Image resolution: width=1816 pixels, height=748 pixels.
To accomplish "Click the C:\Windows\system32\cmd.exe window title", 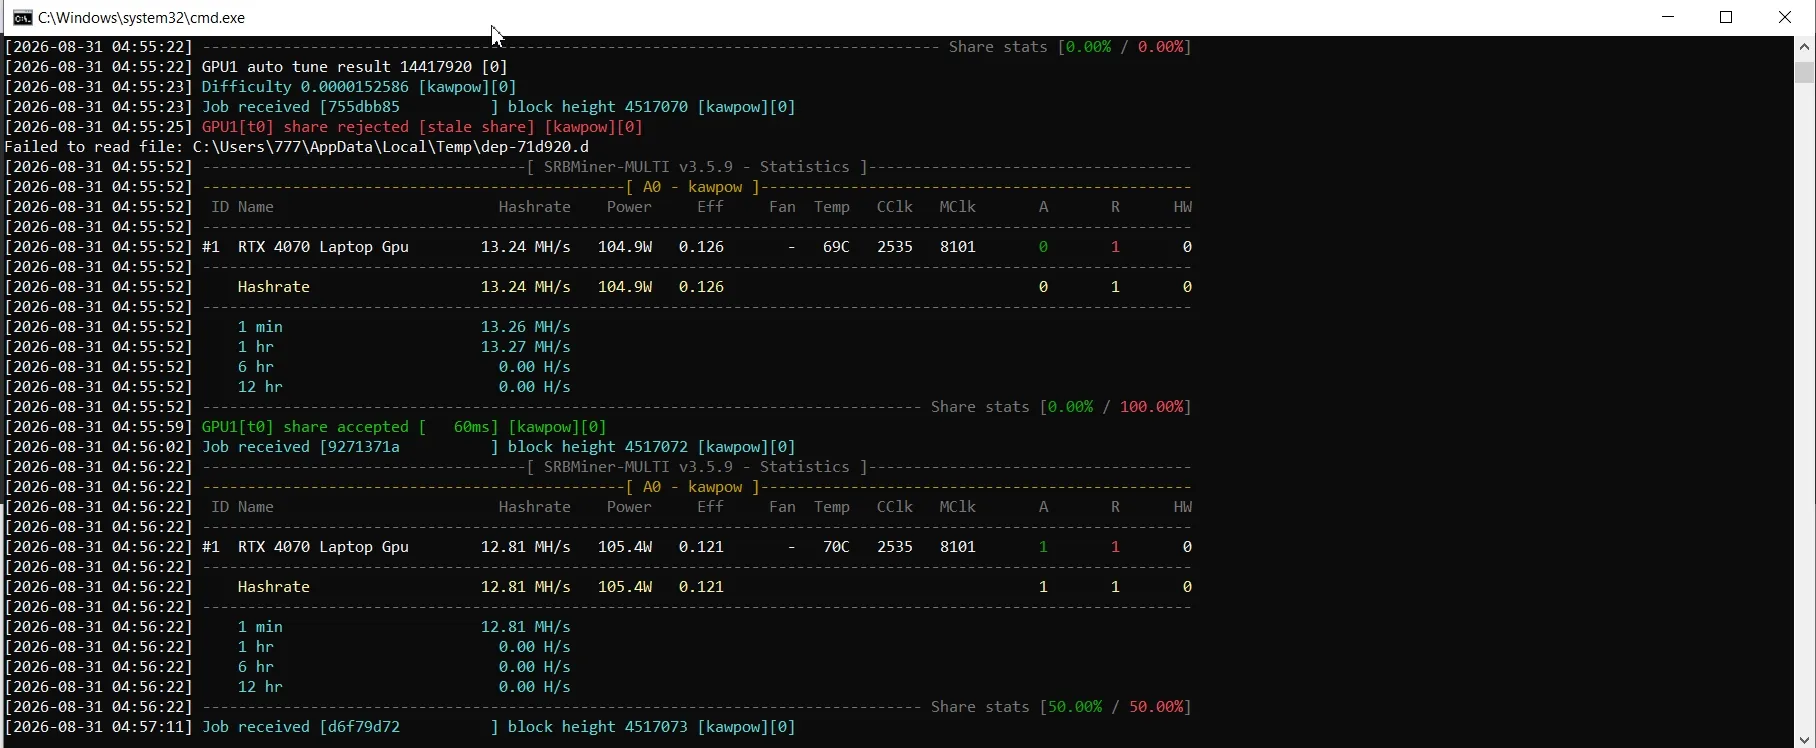I will click(x=141, y=18).
